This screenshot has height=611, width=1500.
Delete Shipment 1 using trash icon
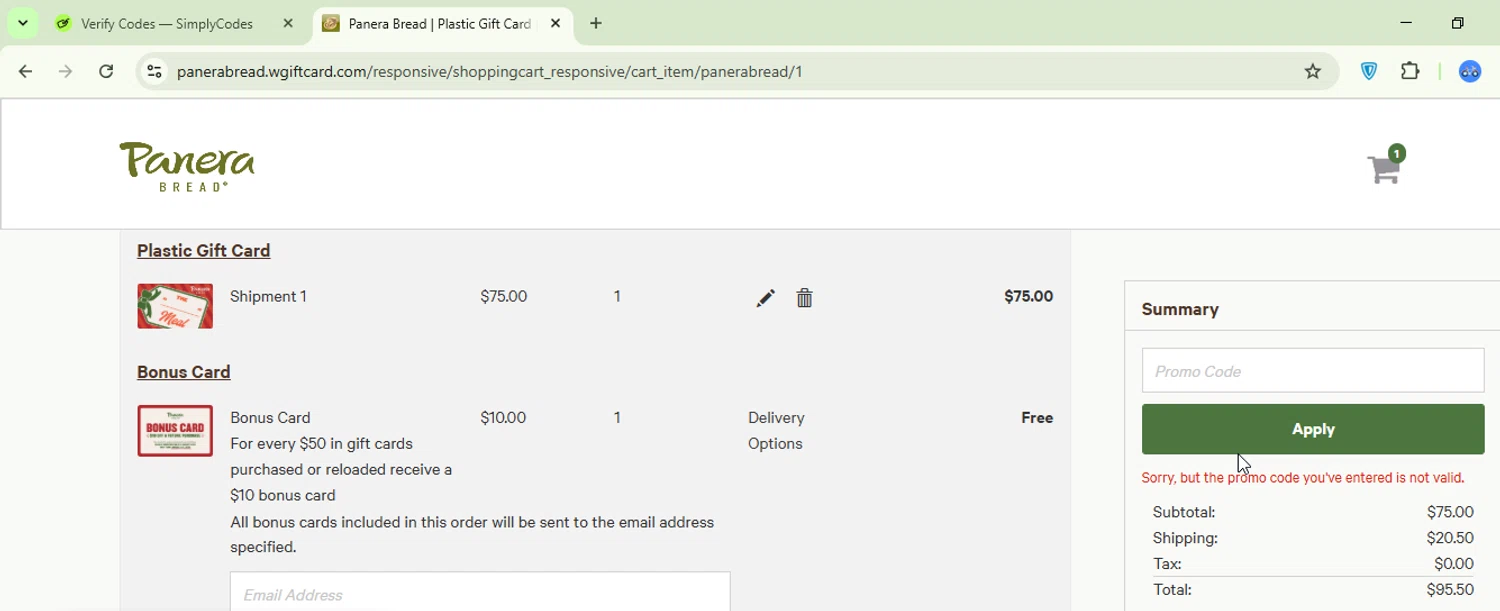tap(804, 298)
